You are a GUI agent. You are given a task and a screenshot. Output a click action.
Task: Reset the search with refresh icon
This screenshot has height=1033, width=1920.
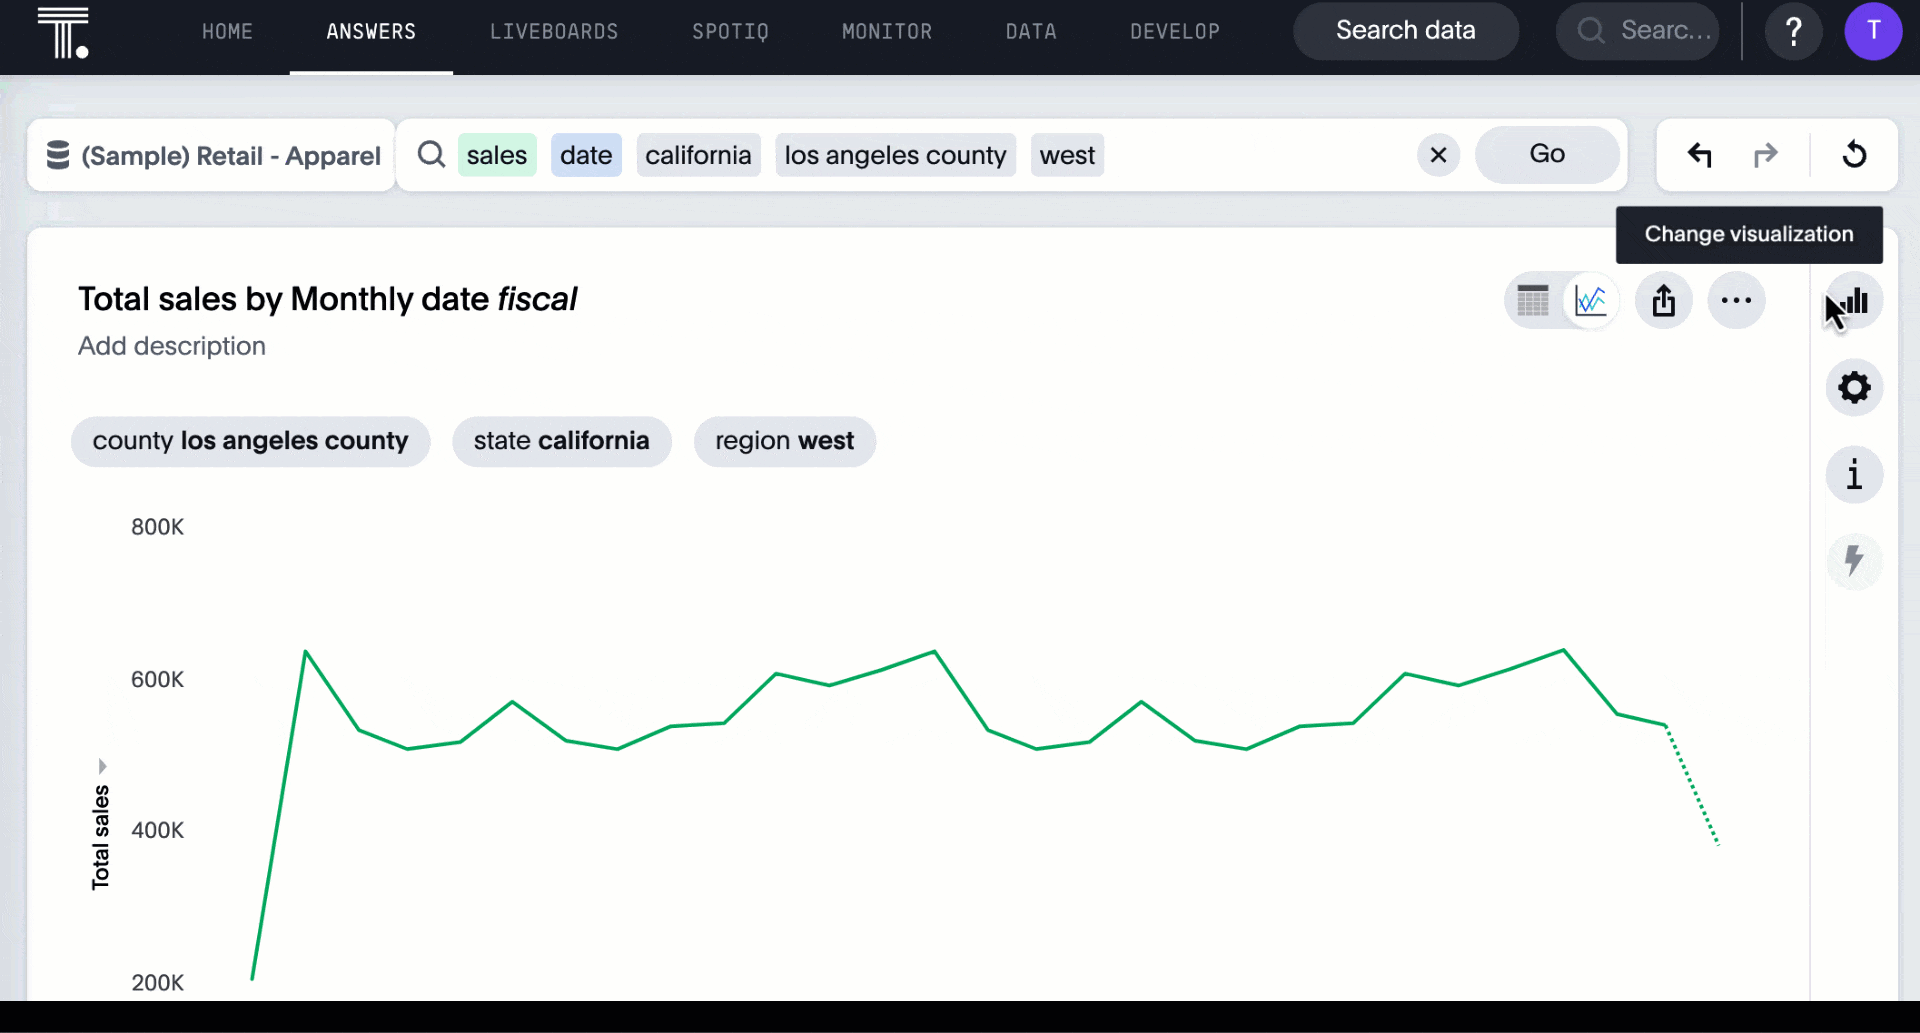tap(1854, 155)
